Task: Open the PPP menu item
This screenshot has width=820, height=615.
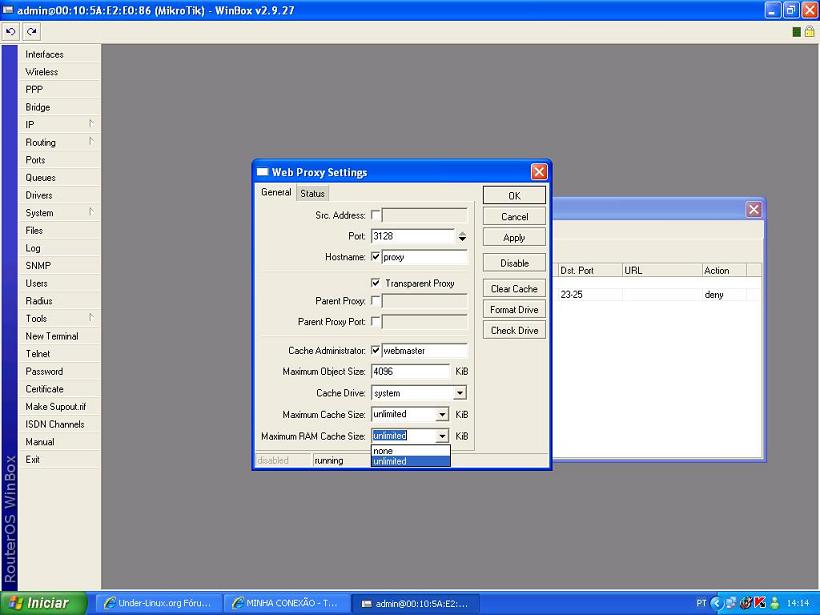Action: [x=59, y=89]
